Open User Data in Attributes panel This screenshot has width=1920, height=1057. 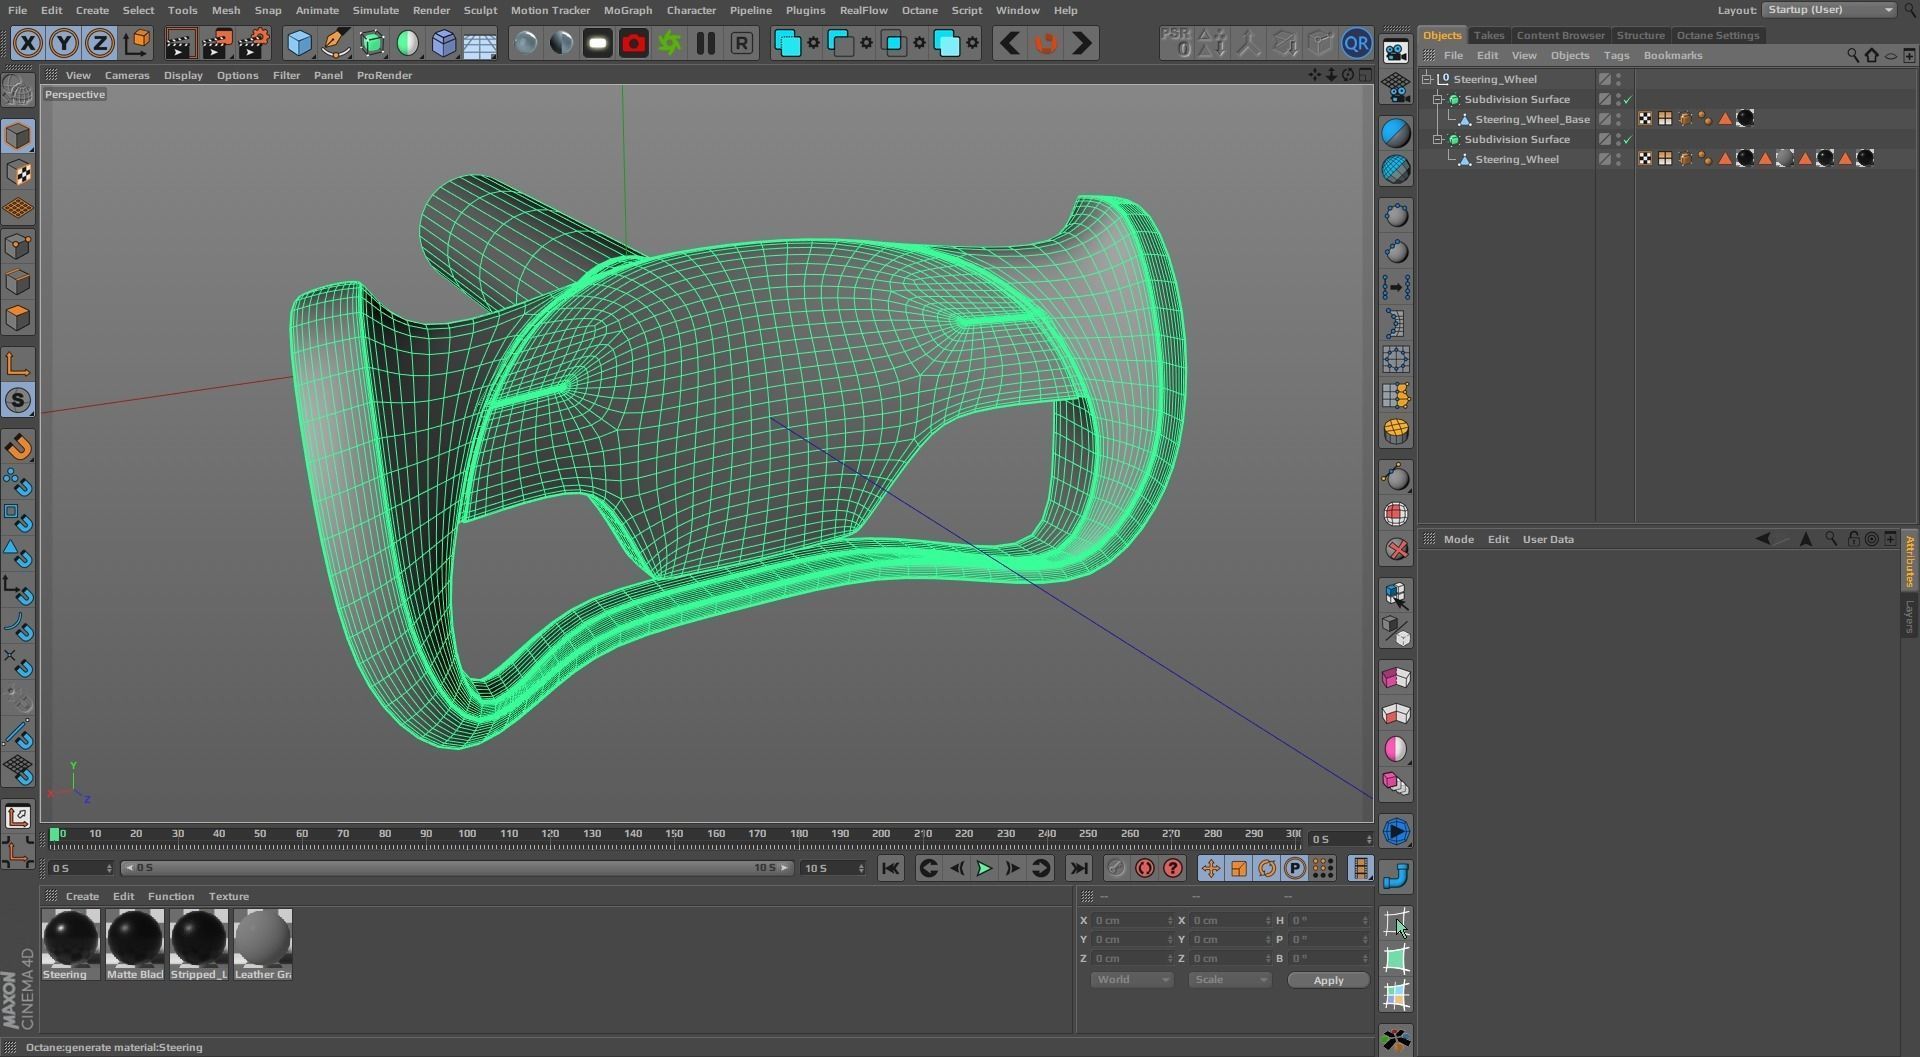click(1548, 539)
